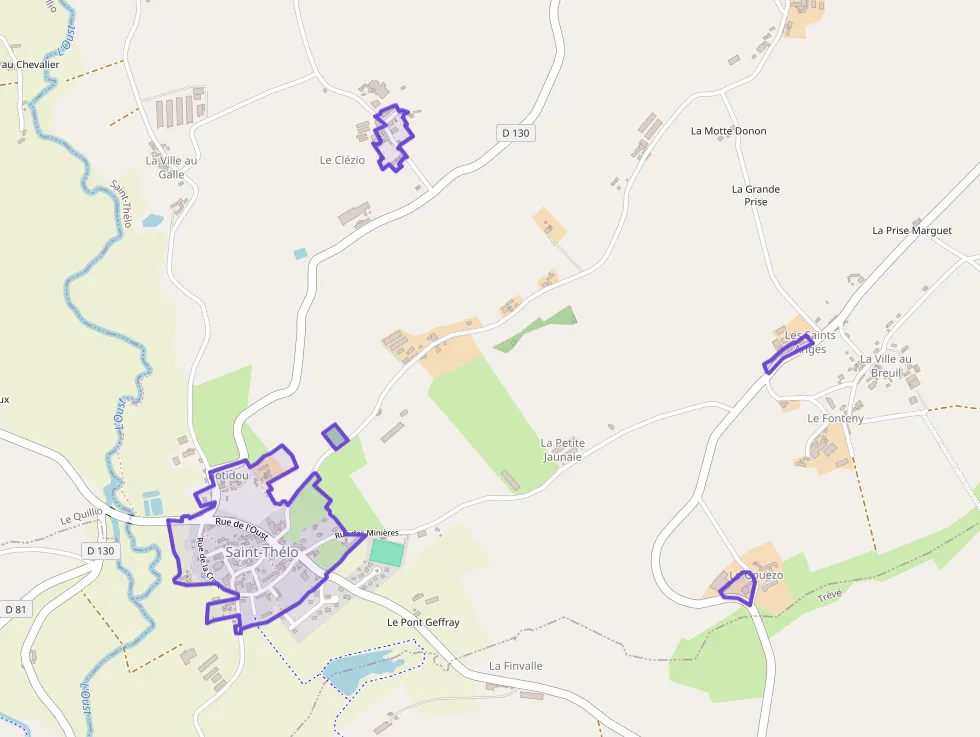The width and height of the screenshot is (980, 737).
Task: Click the La Ville au Galle label
Action: coord(171,168)
